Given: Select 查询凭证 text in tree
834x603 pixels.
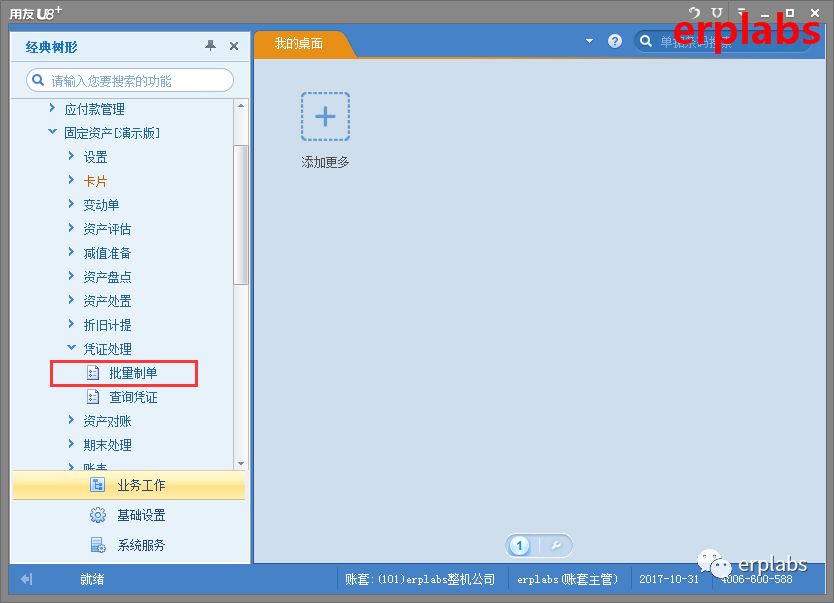Looking at the screenshot, I should (133, 397).
